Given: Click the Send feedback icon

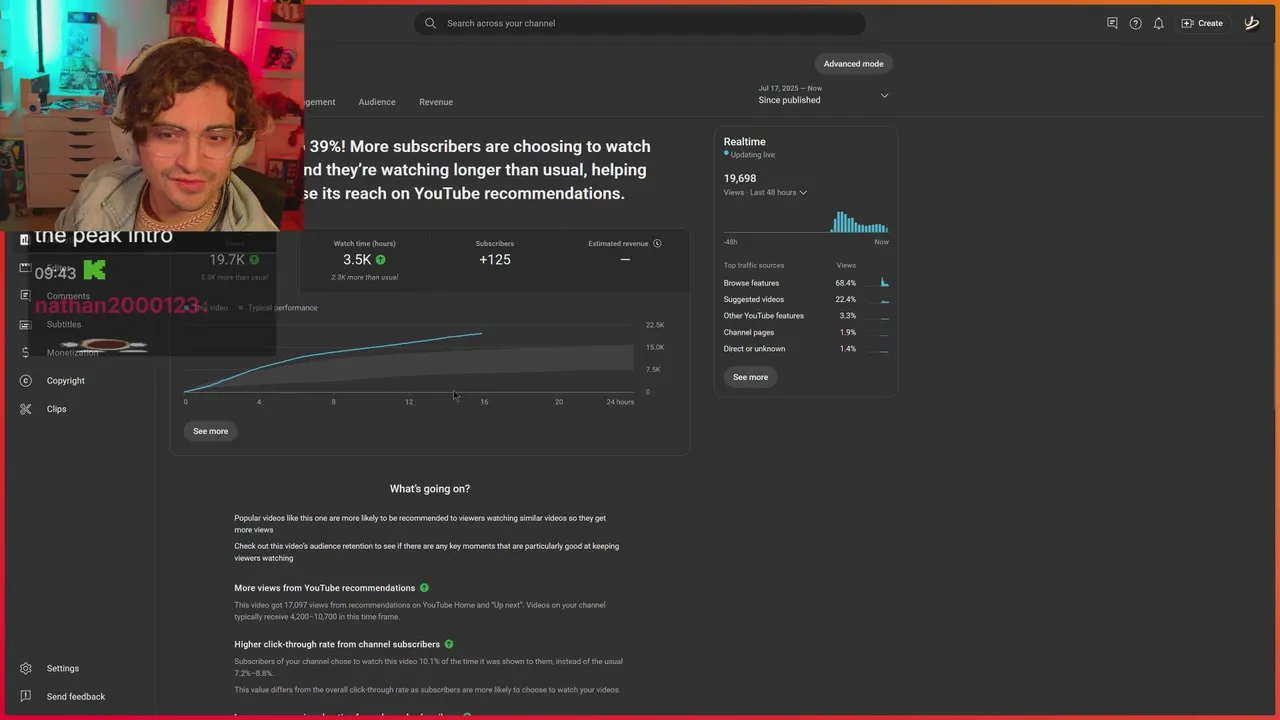Looking at the screenshot, I should coord(26,696).
